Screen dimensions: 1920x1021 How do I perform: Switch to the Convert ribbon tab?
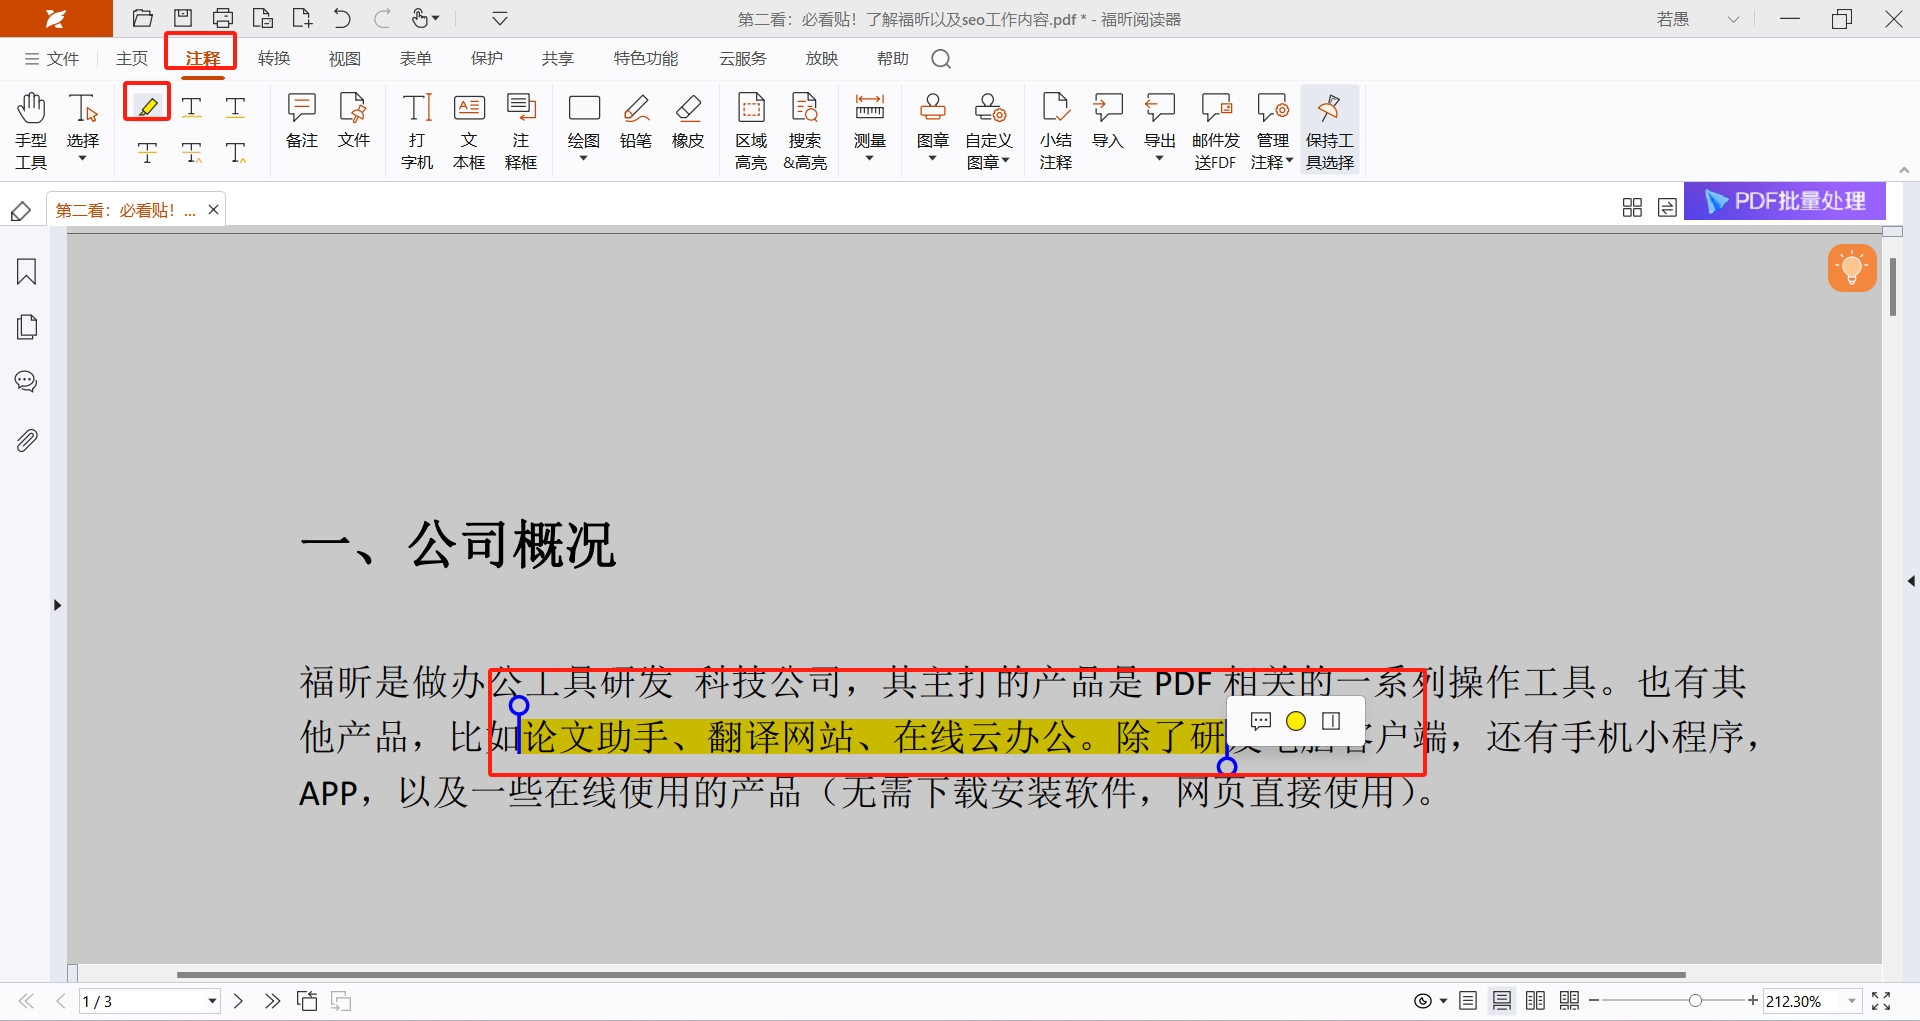(273, 59)
